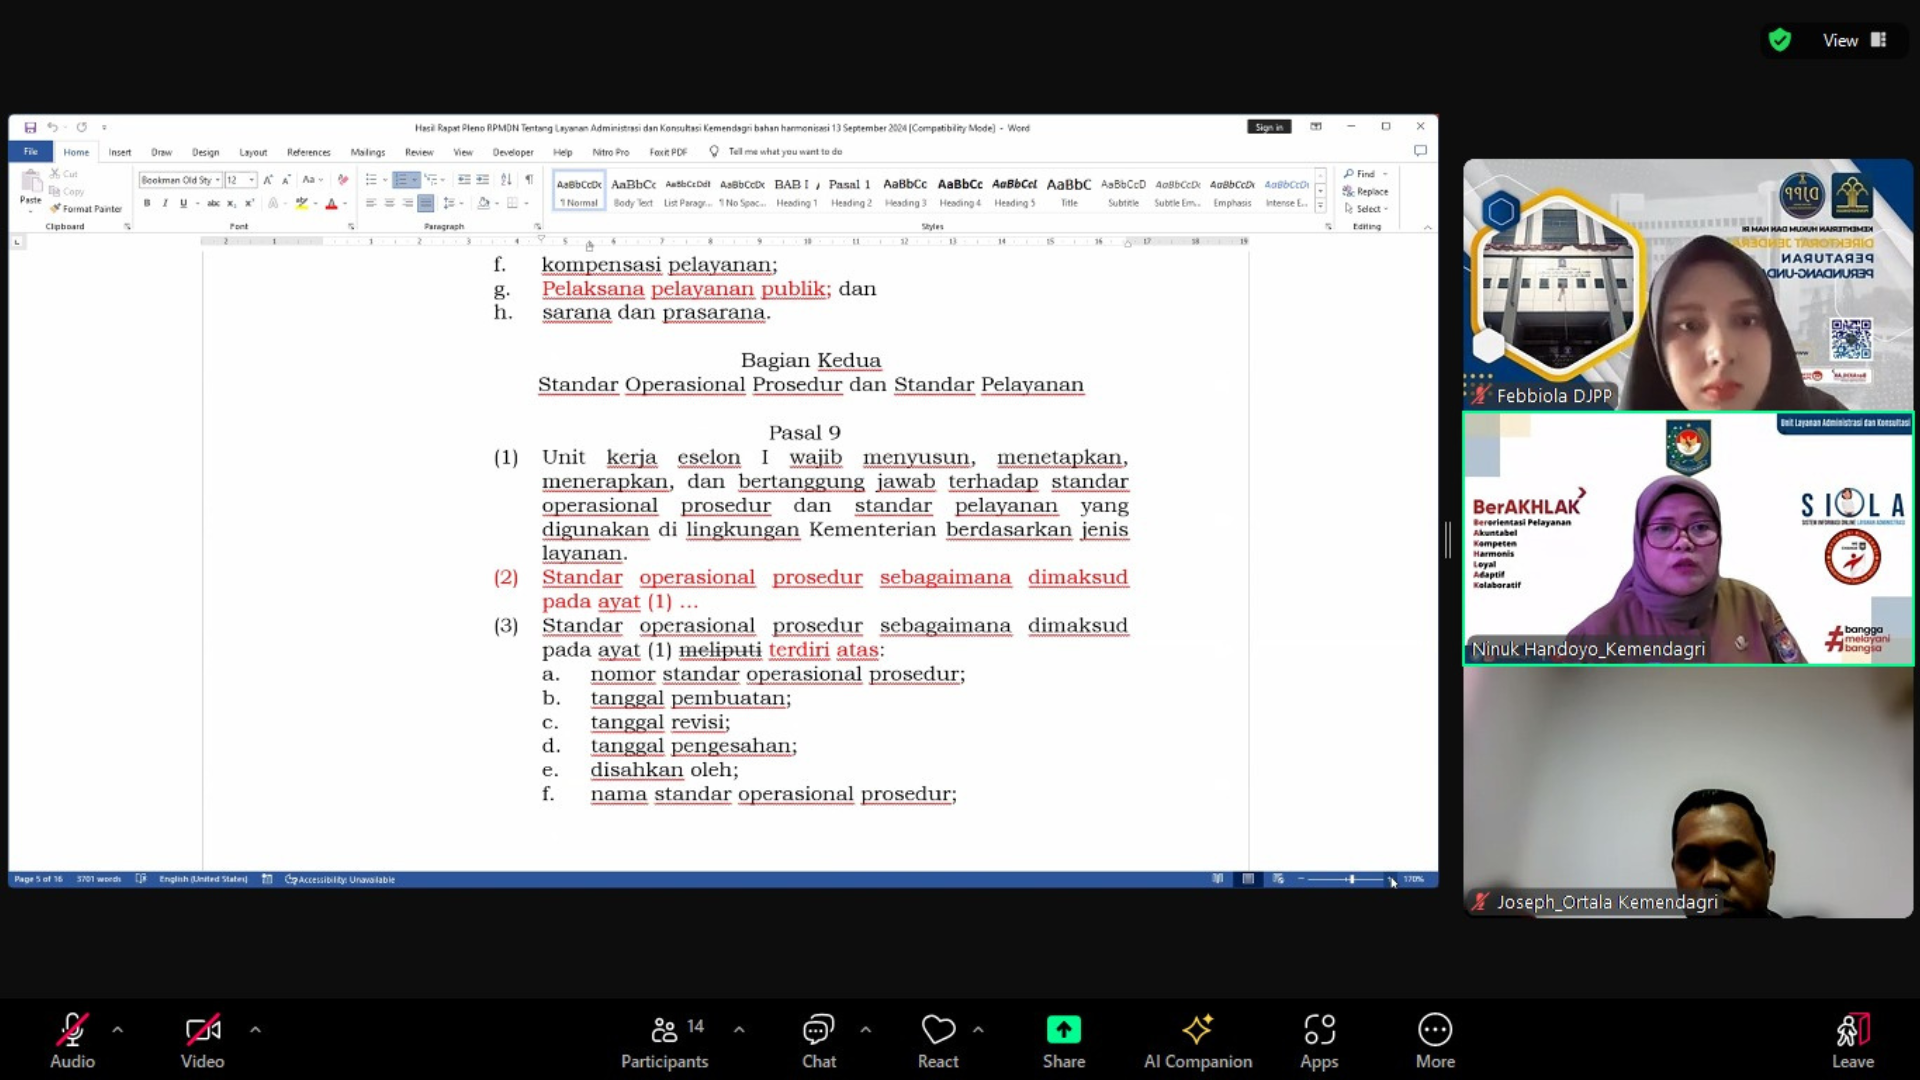Image resolution: width=1920 pixels, height=1080 pixels.
Task: Click the Save icon in Word's quick access toolbar
Action: point(30,127)
